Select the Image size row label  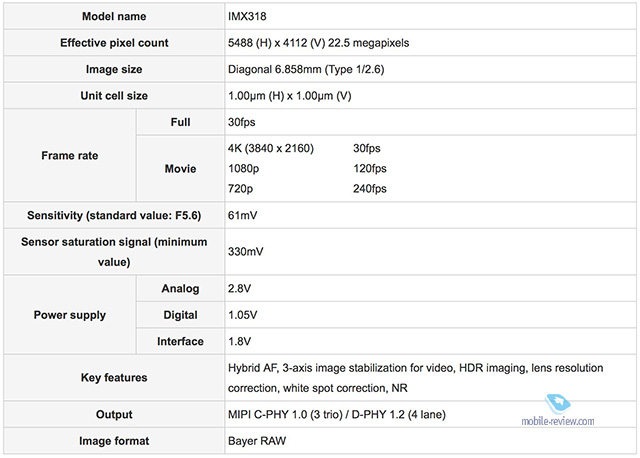pyautogui.click(x=113, y=69)
